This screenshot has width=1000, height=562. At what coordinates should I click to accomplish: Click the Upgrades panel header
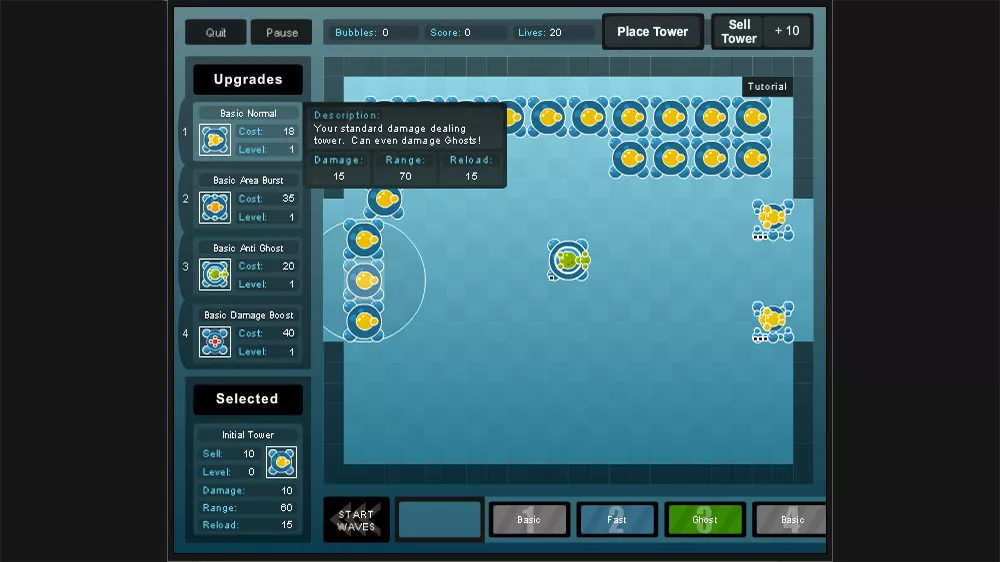[248, 80]
